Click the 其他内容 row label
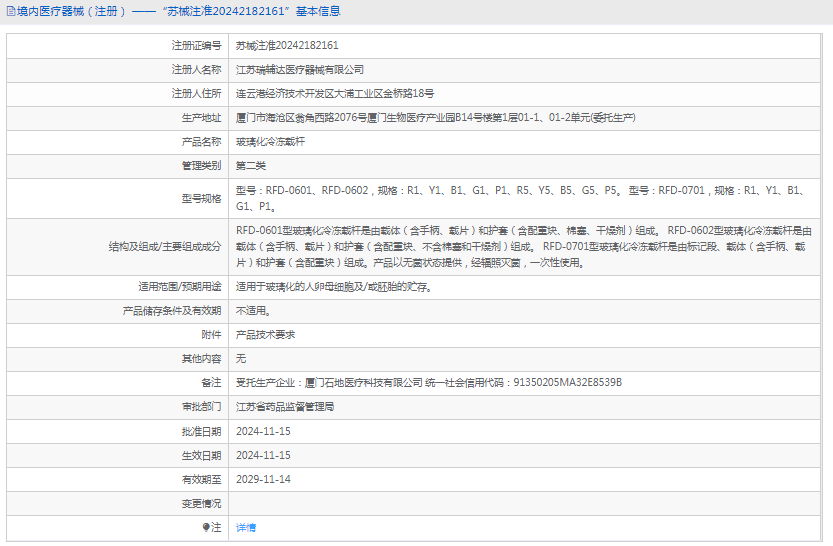 [201, 359]
